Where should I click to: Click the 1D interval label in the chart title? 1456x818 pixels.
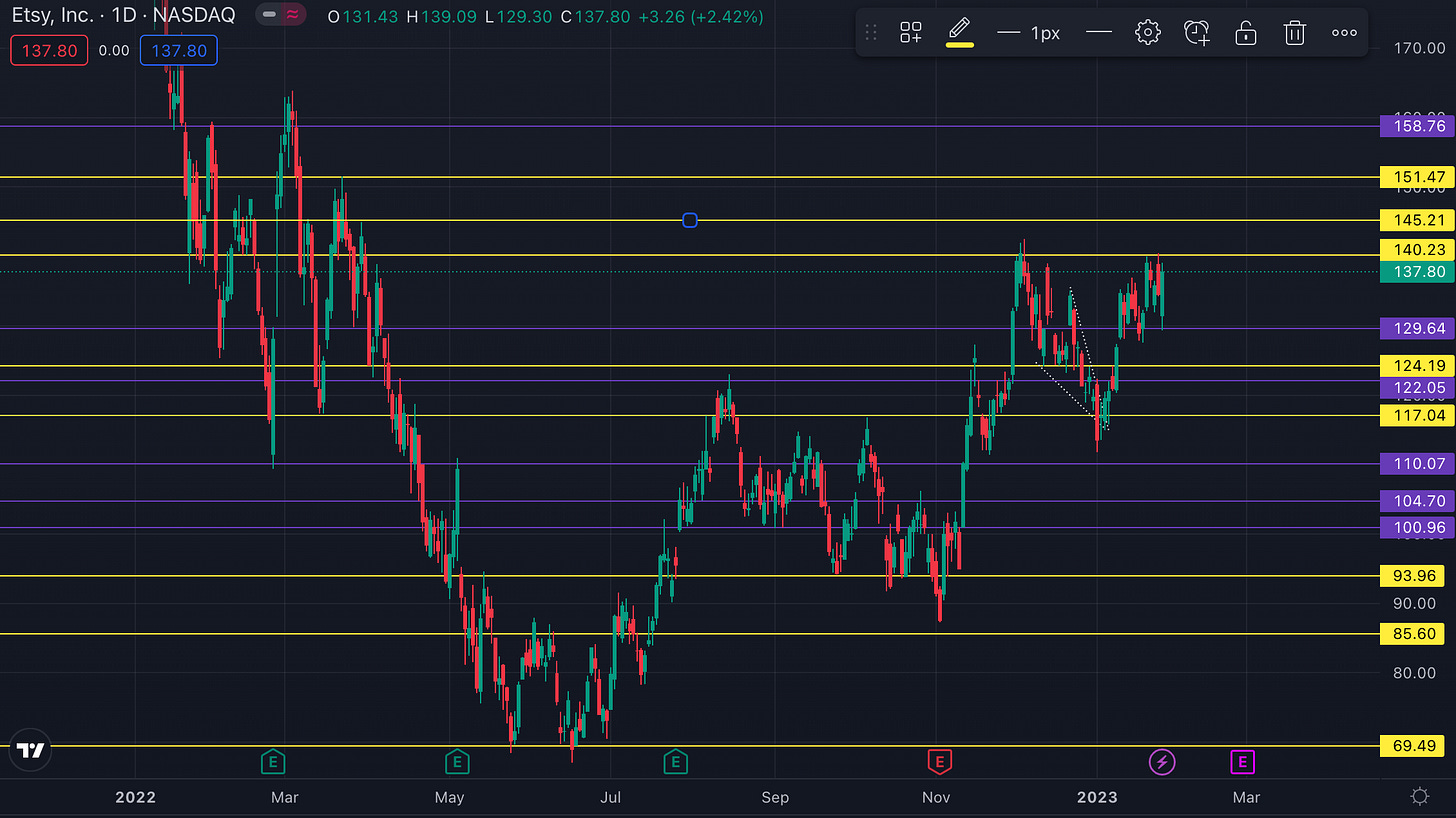[x=124, y=16]
